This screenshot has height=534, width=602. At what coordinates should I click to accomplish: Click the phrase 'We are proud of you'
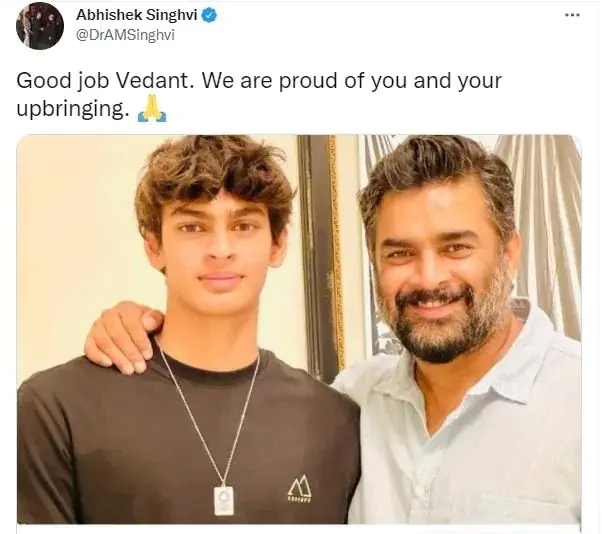(x=304, y=81)
